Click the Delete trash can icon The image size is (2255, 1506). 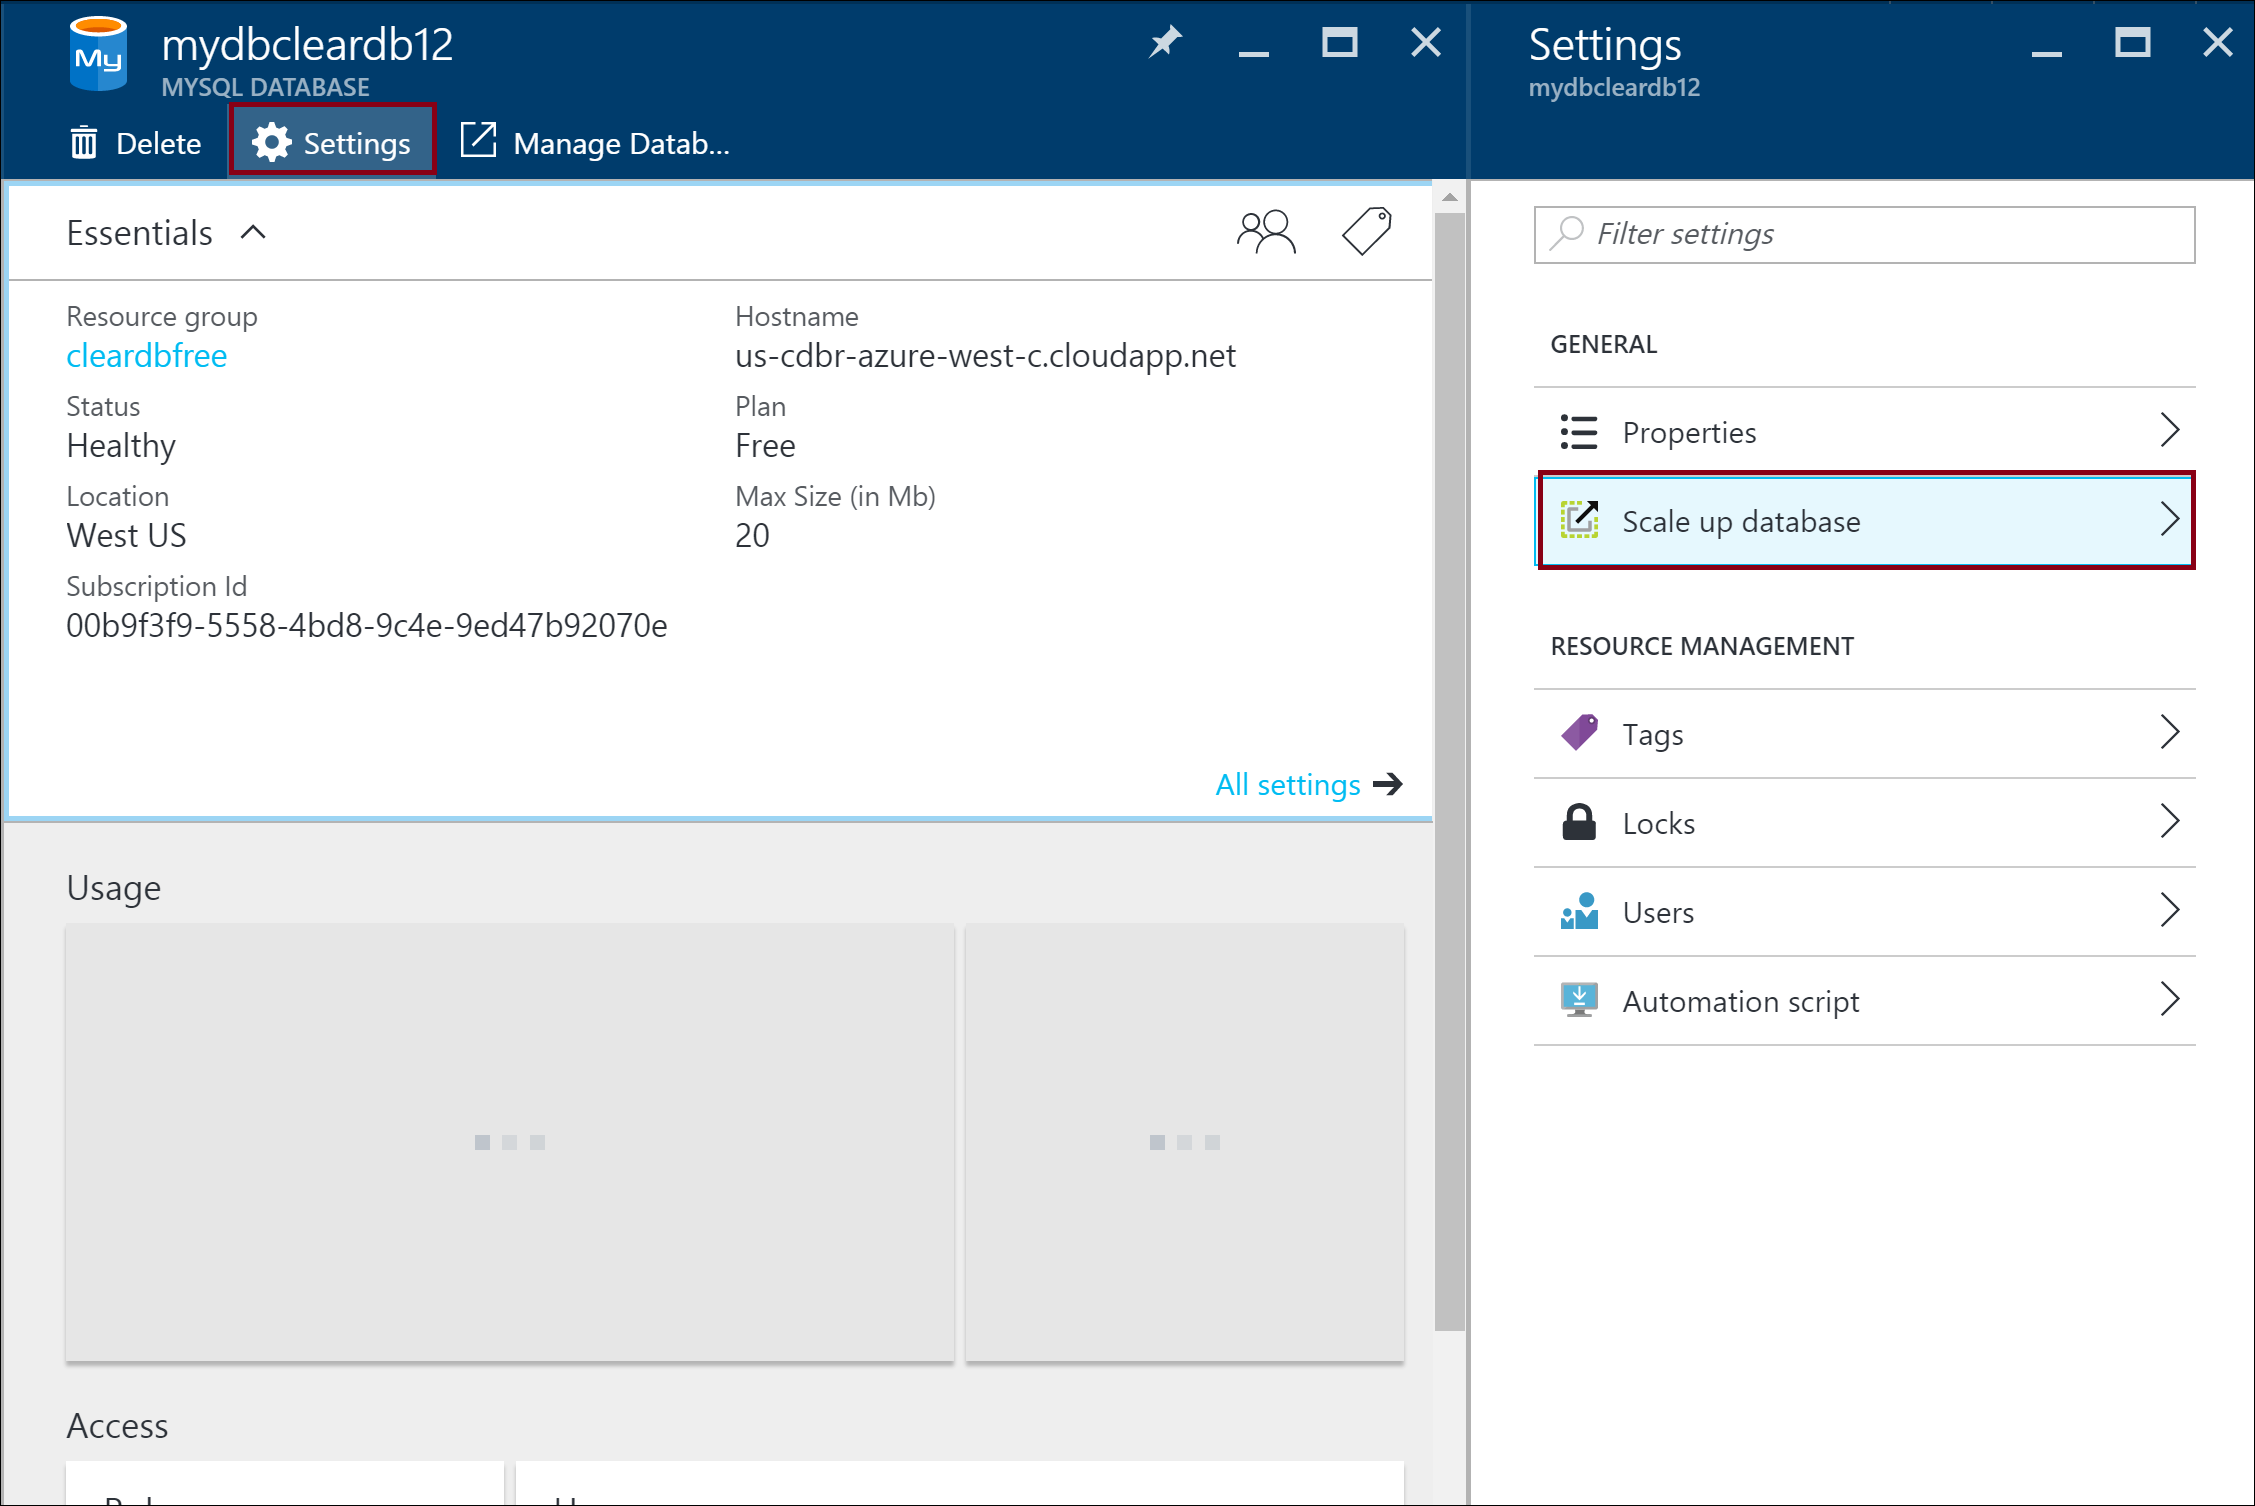[84, 143]
